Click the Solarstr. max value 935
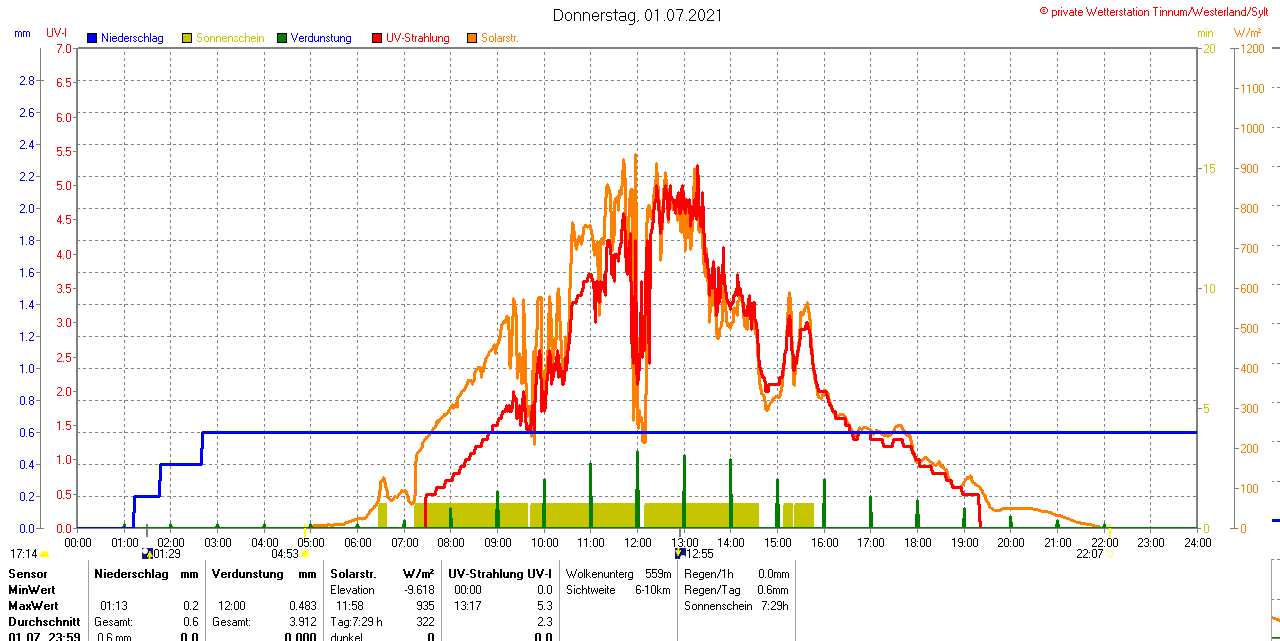The width and height of the screenshot is (1280, 641). 425,606
